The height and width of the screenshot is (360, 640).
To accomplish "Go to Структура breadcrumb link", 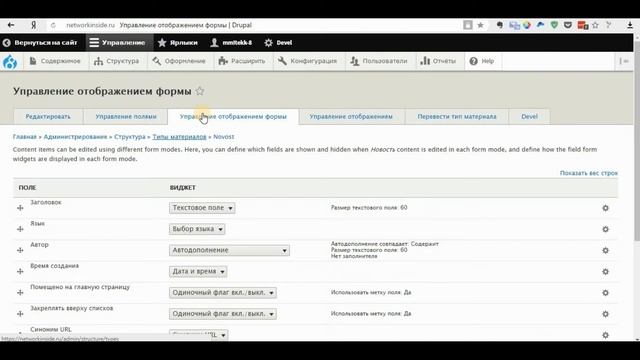I will [129, 137].
